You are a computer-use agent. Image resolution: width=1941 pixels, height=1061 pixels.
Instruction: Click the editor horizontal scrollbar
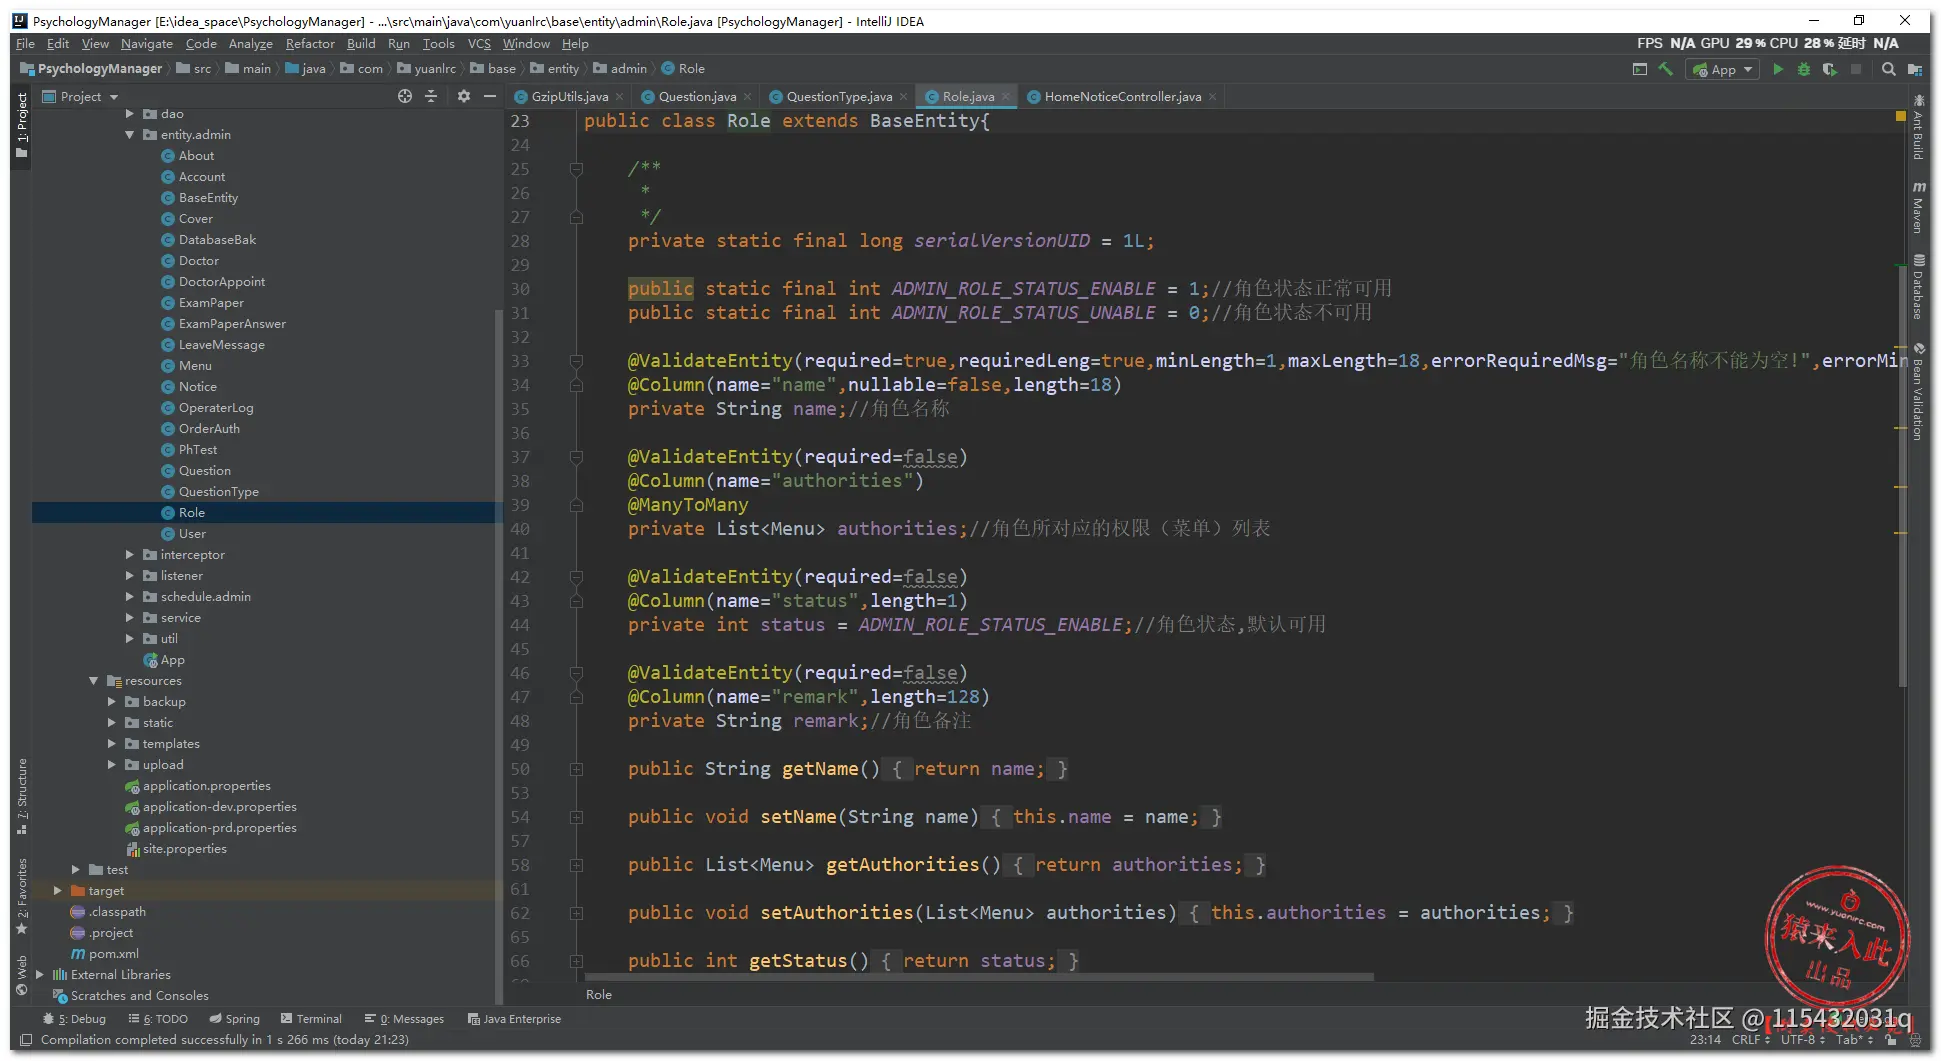(980, 977)
